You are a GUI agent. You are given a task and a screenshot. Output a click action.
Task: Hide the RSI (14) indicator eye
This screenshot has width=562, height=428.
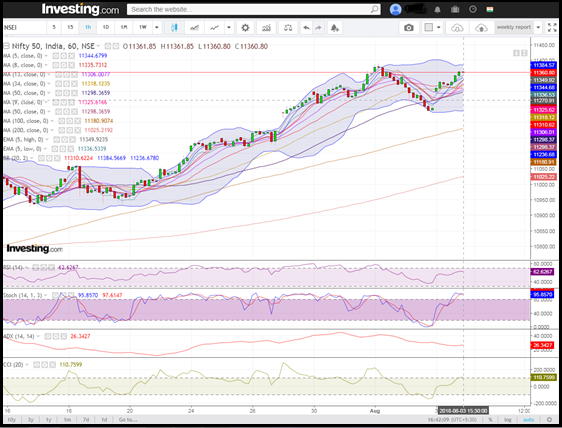(35, 267)
